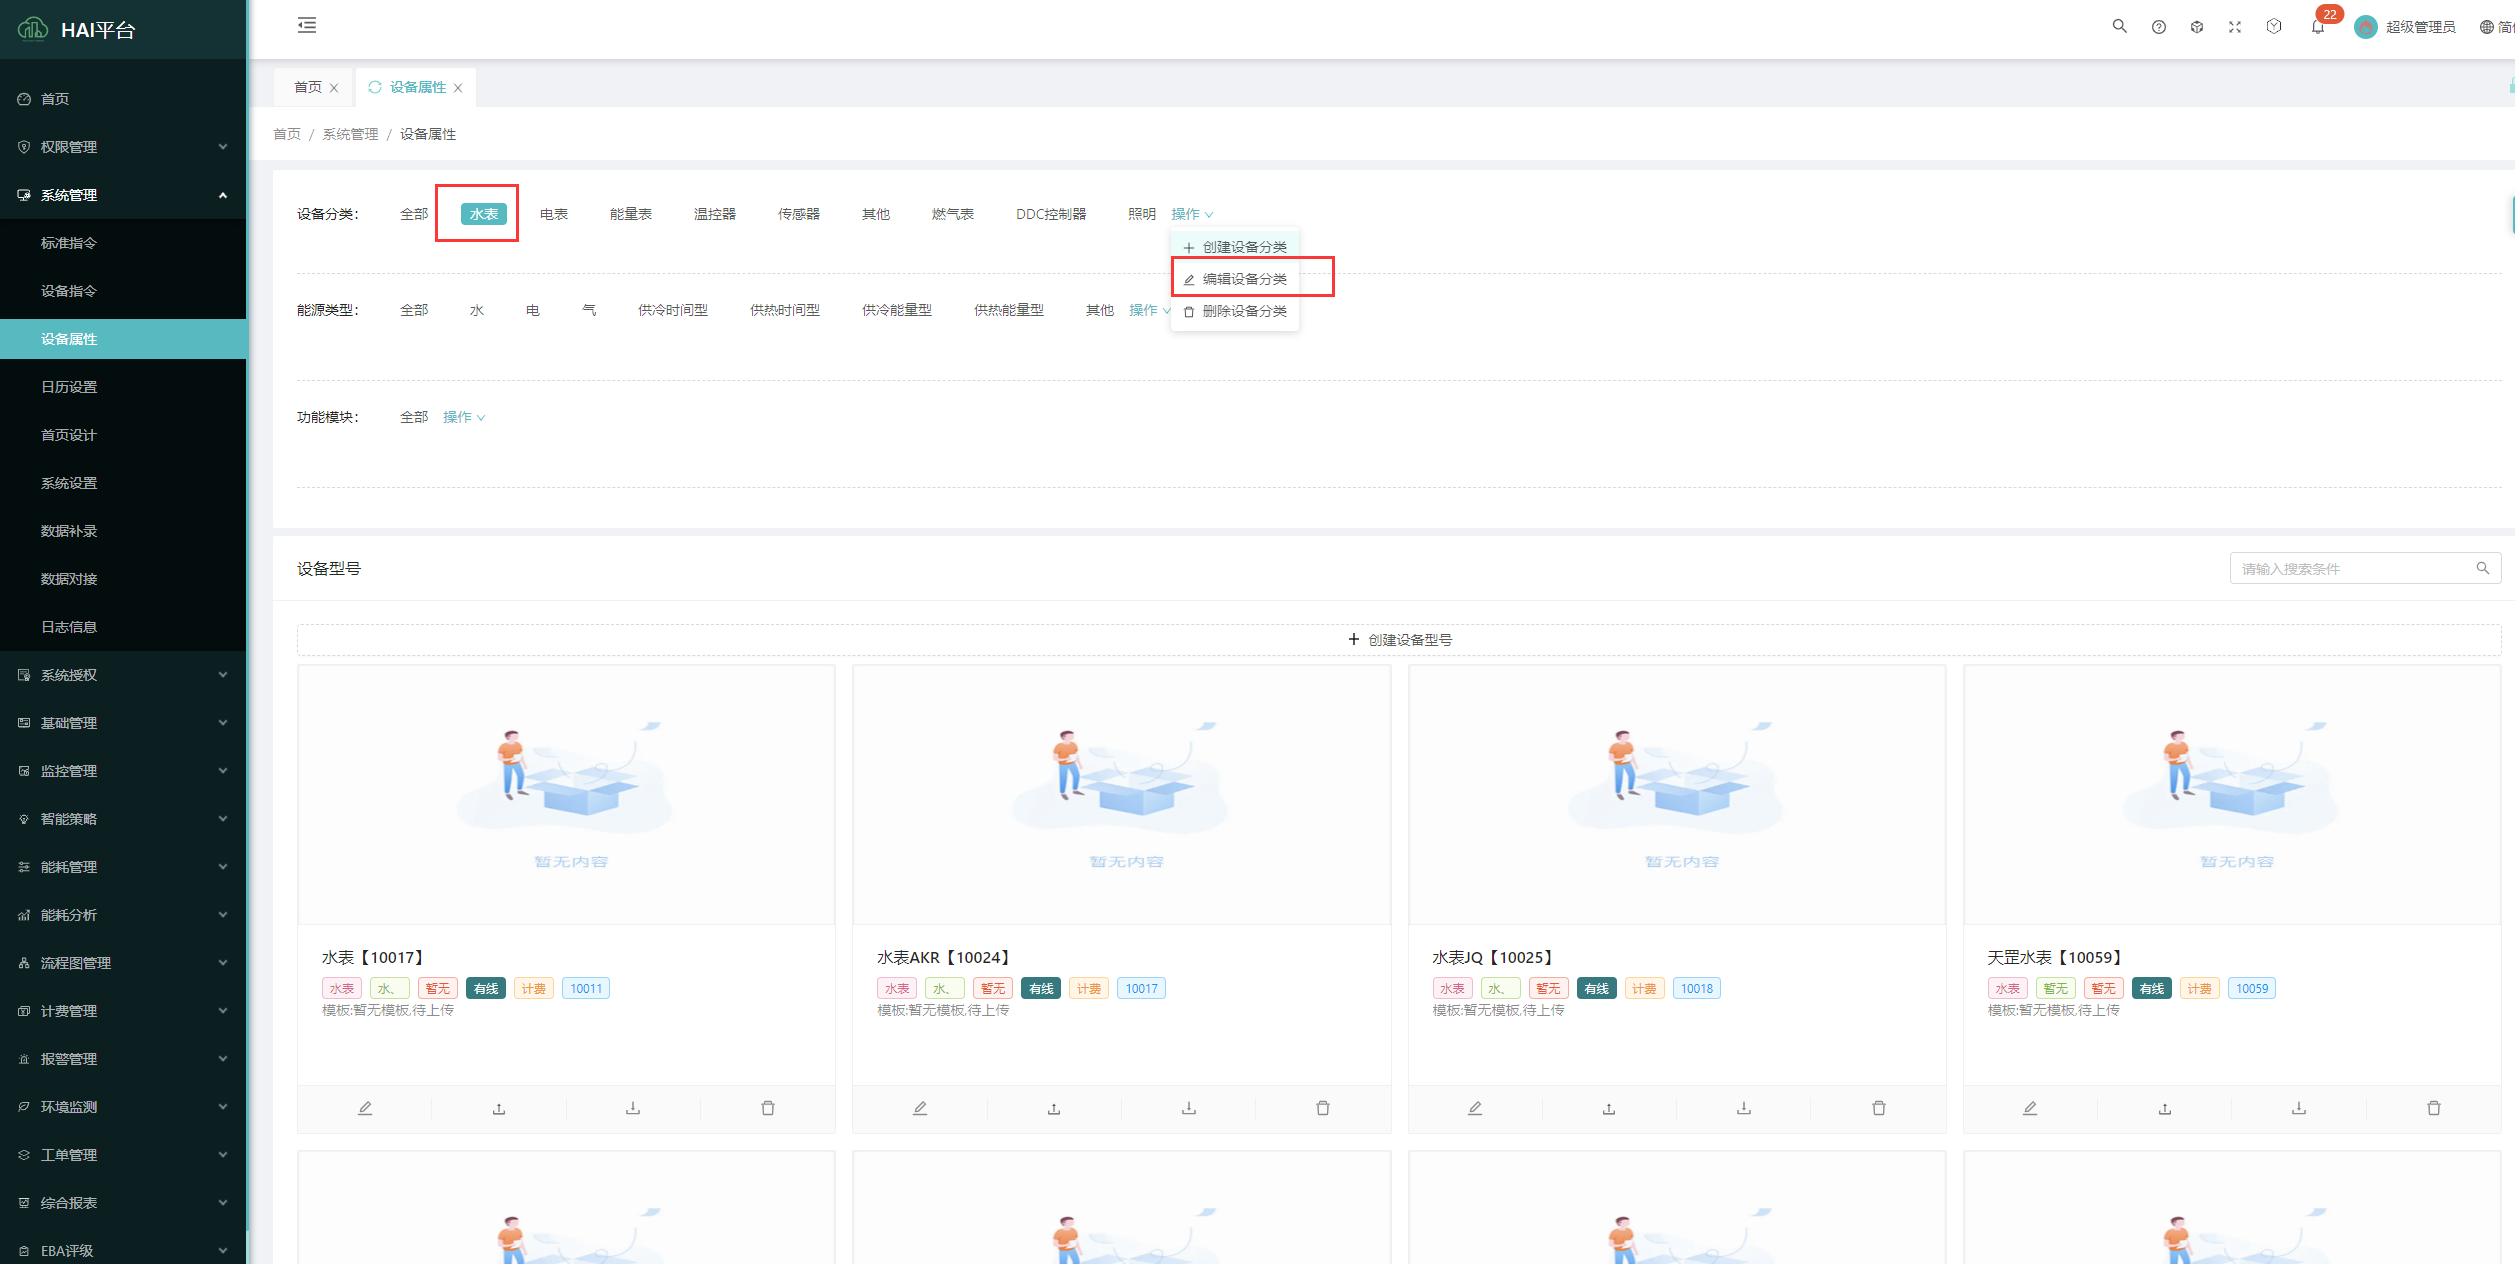Click the HAI平台 logo
This screenshot has width=2515, height=1264.
coord(77,29)
